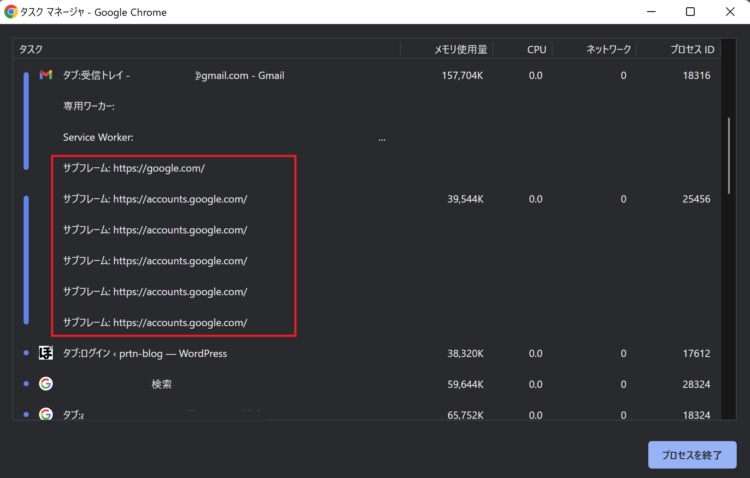Click the memory value 38,320K

(465, 354)
